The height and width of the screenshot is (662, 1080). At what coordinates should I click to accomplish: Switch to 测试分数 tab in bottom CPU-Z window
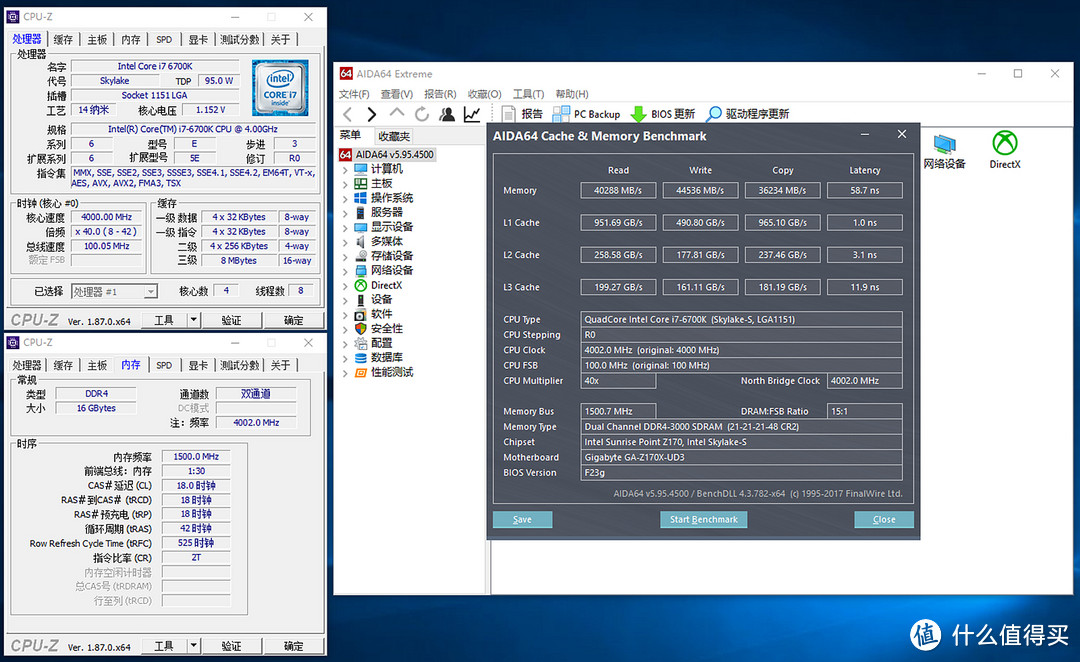pos(240,365)
